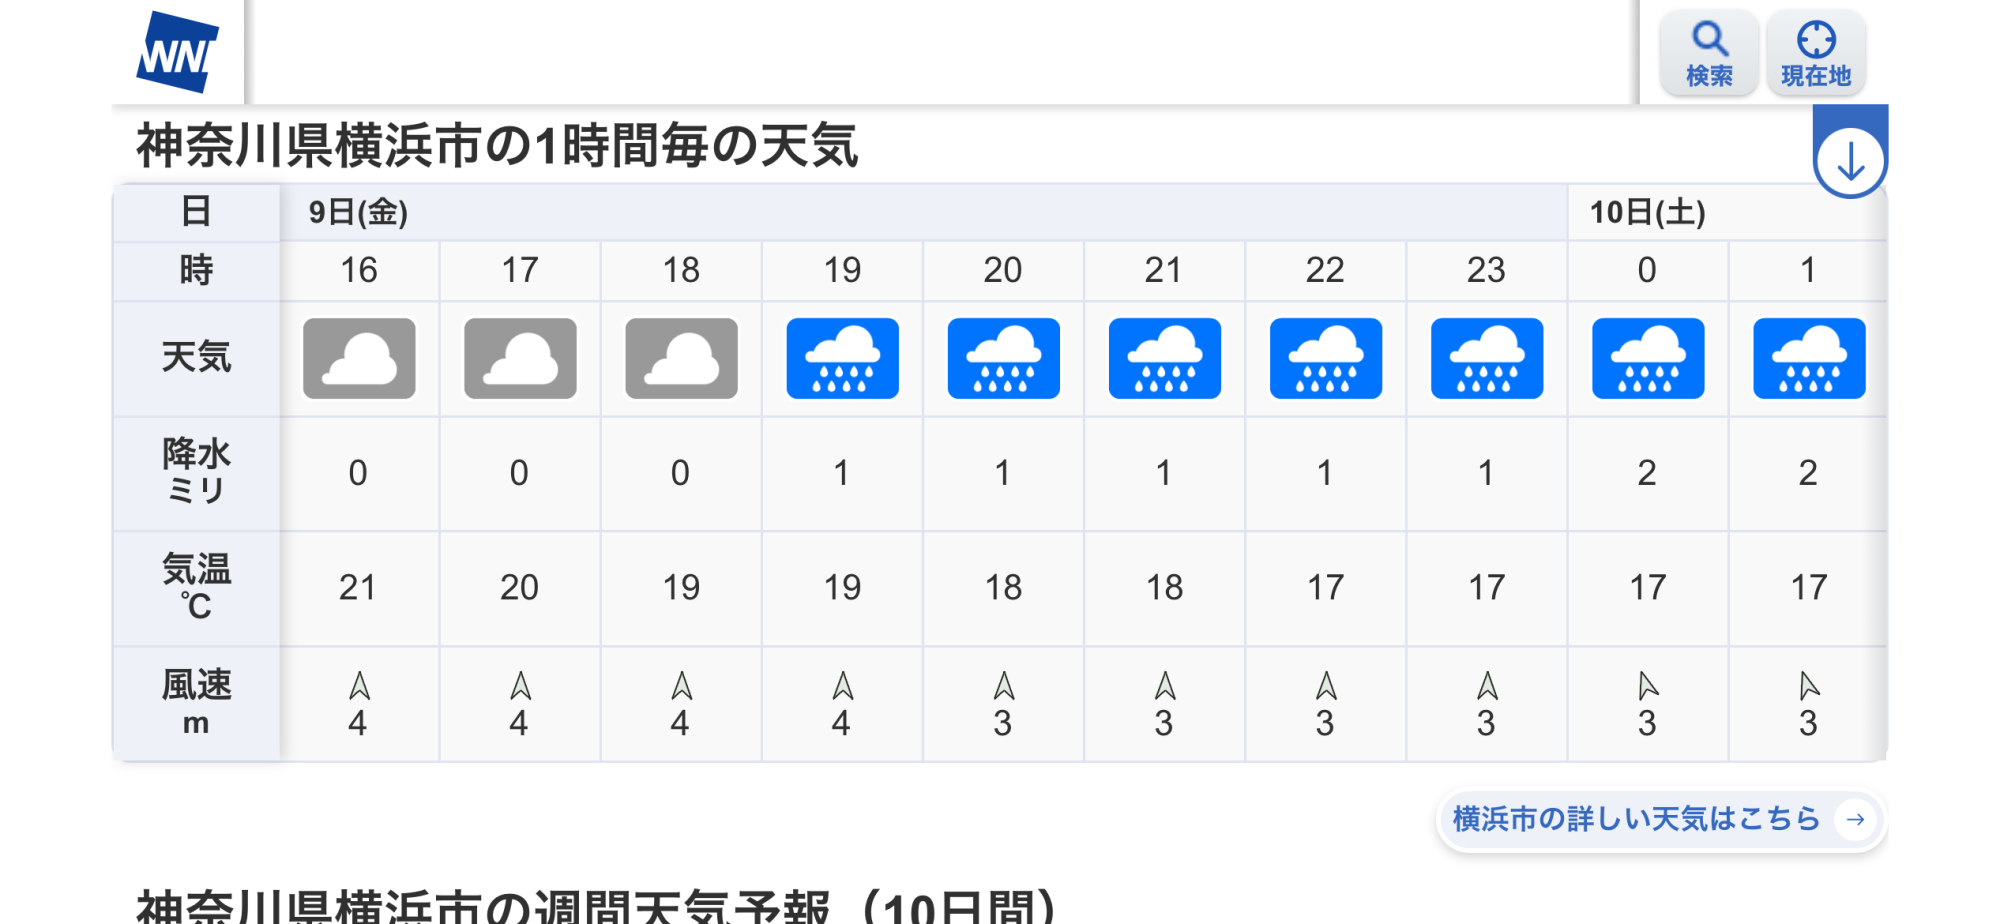2000x924 pixels.
Task: Click the WNI Weathernews logo
Action: pos(177,52)
